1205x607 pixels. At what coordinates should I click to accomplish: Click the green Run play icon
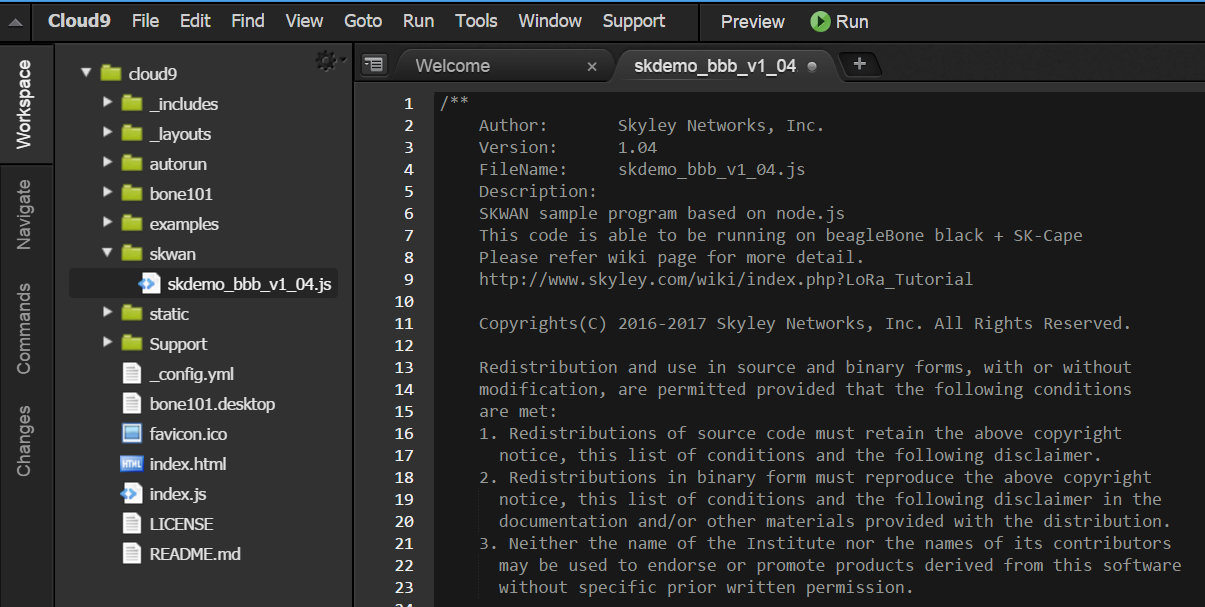tap(820, 21)
